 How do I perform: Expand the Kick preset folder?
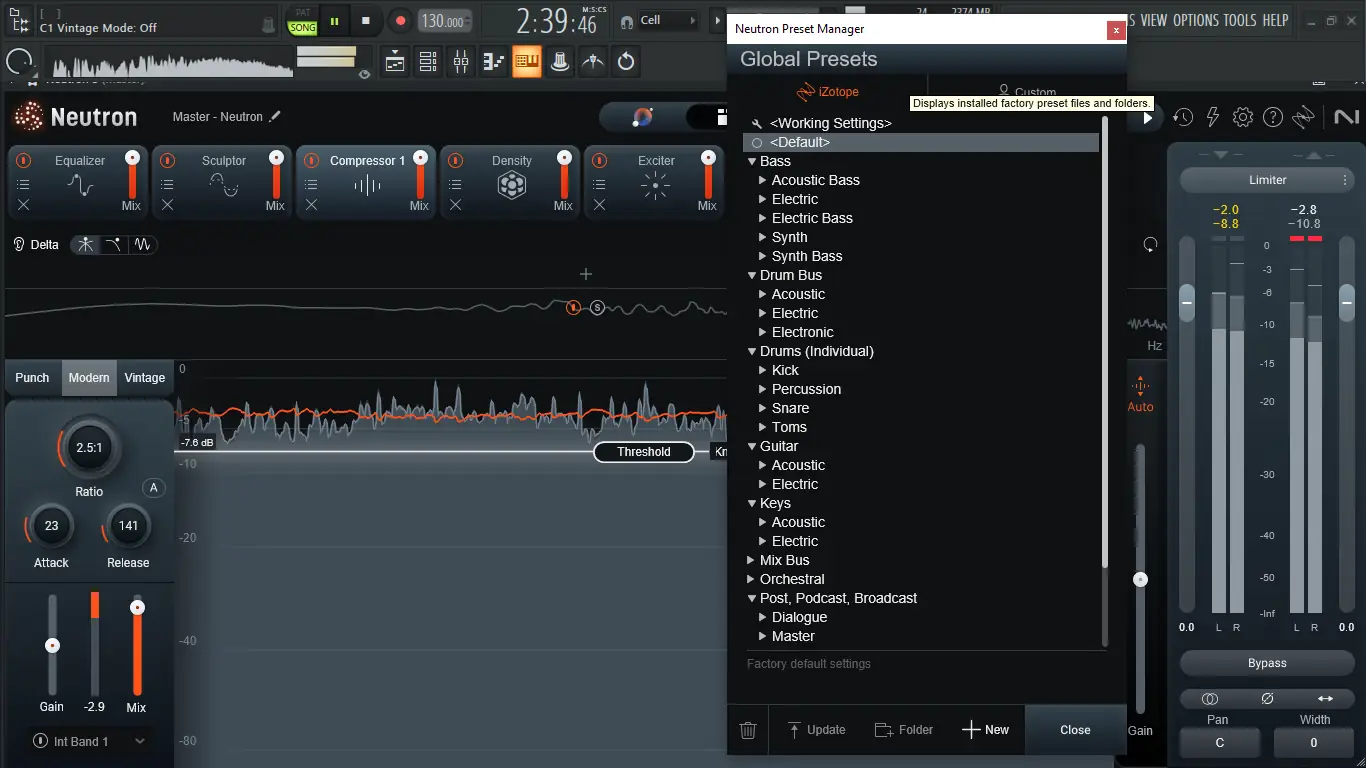coord(763,370)
